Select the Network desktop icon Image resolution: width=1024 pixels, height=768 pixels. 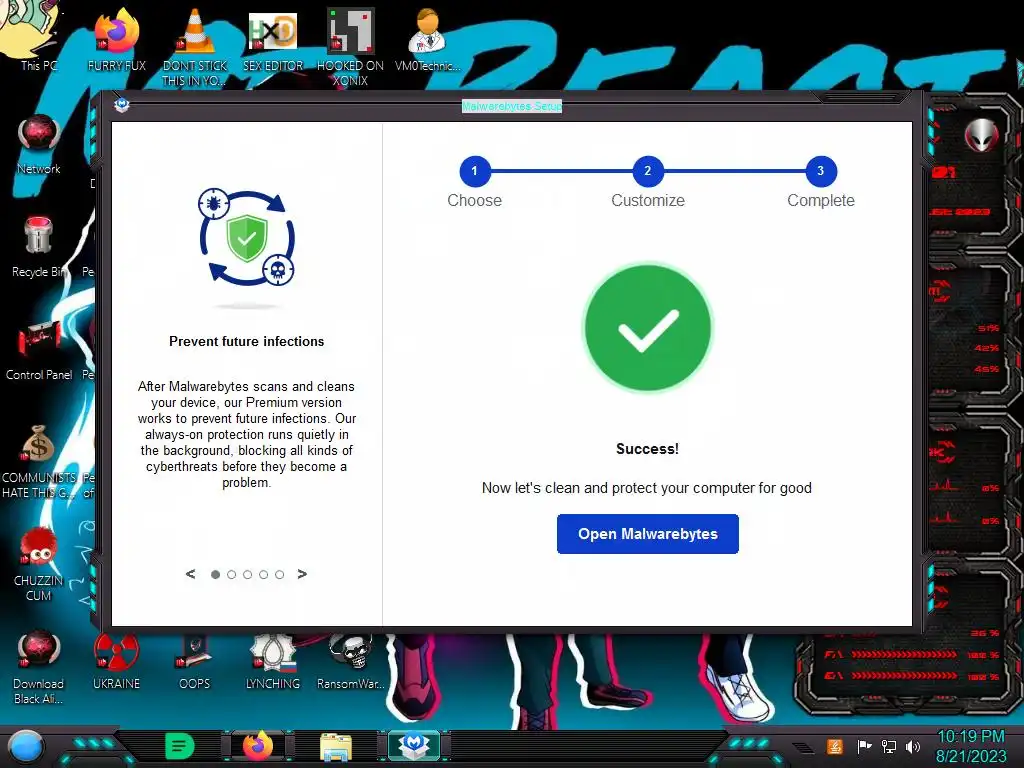coord(39,144)
